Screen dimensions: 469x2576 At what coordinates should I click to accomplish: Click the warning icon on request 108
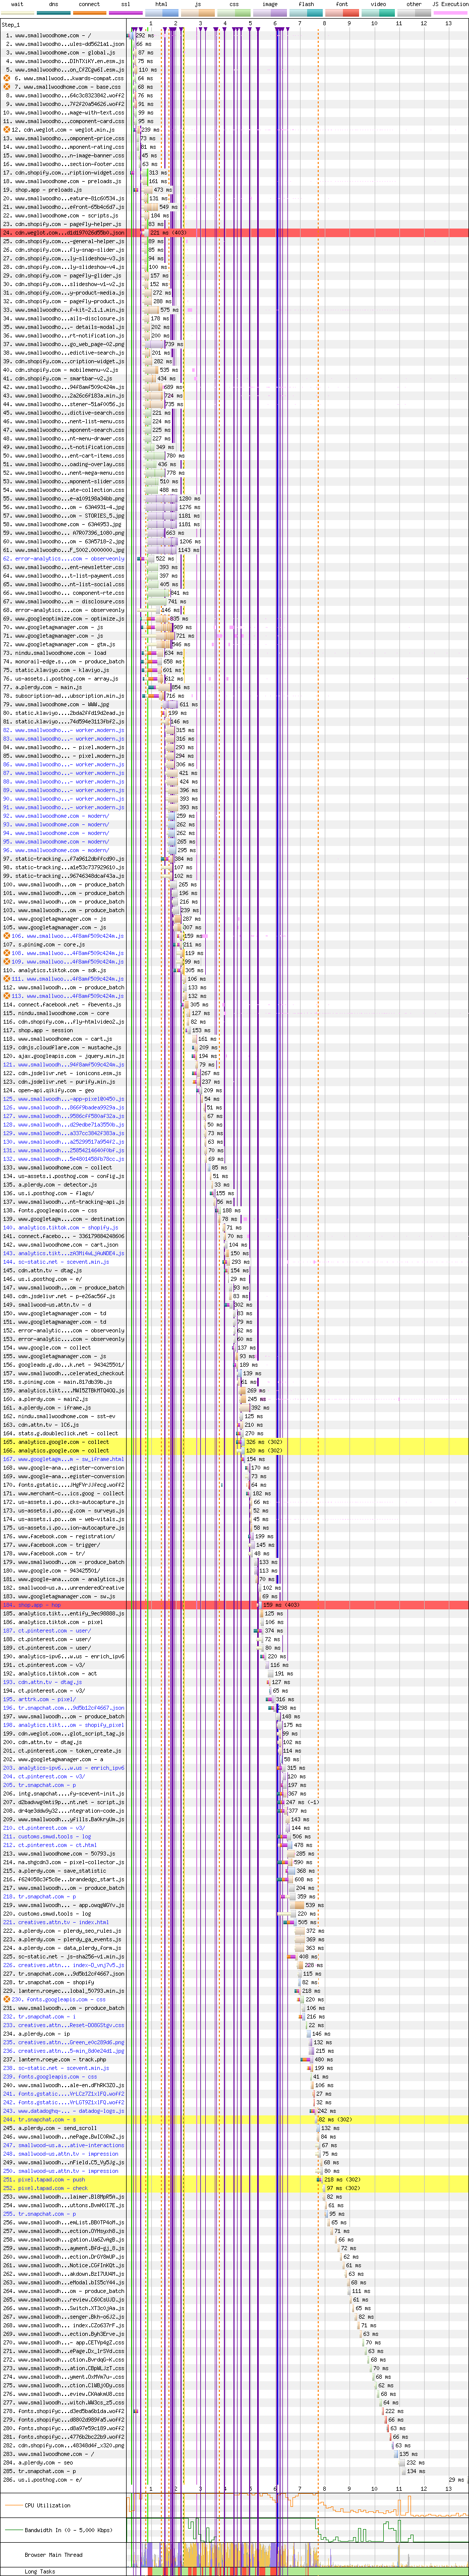(x=7, y=953)
